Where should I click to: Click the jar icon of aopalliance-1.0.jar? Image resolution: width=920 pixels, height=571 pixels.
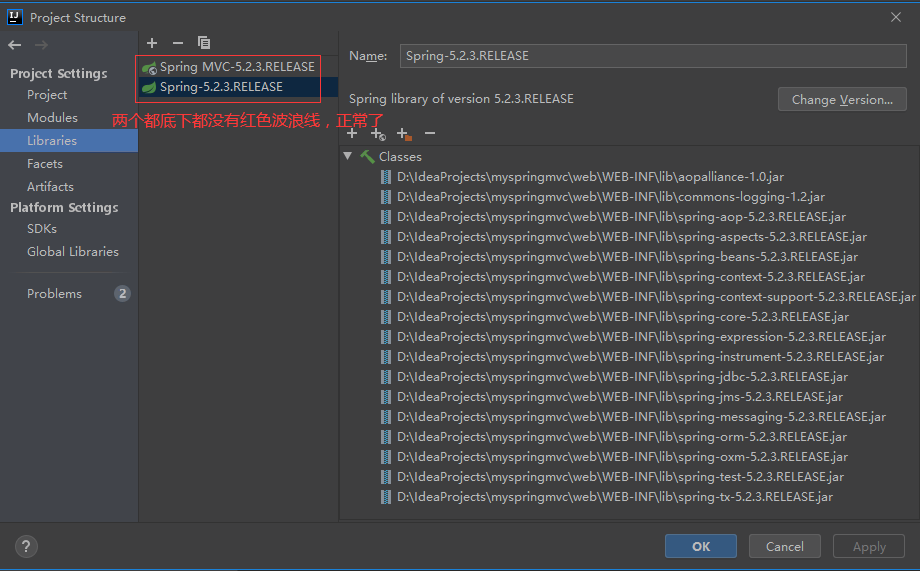[385, 177]
